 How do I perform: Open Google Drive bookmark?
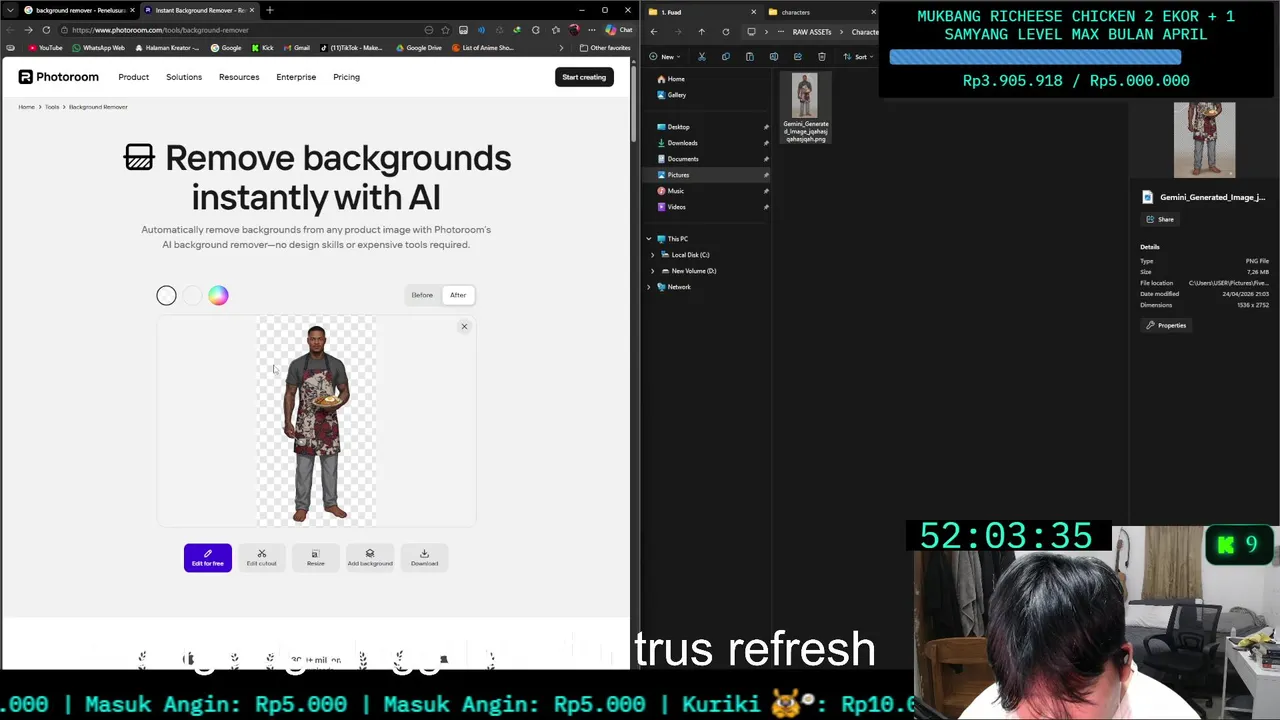(419, 48)
